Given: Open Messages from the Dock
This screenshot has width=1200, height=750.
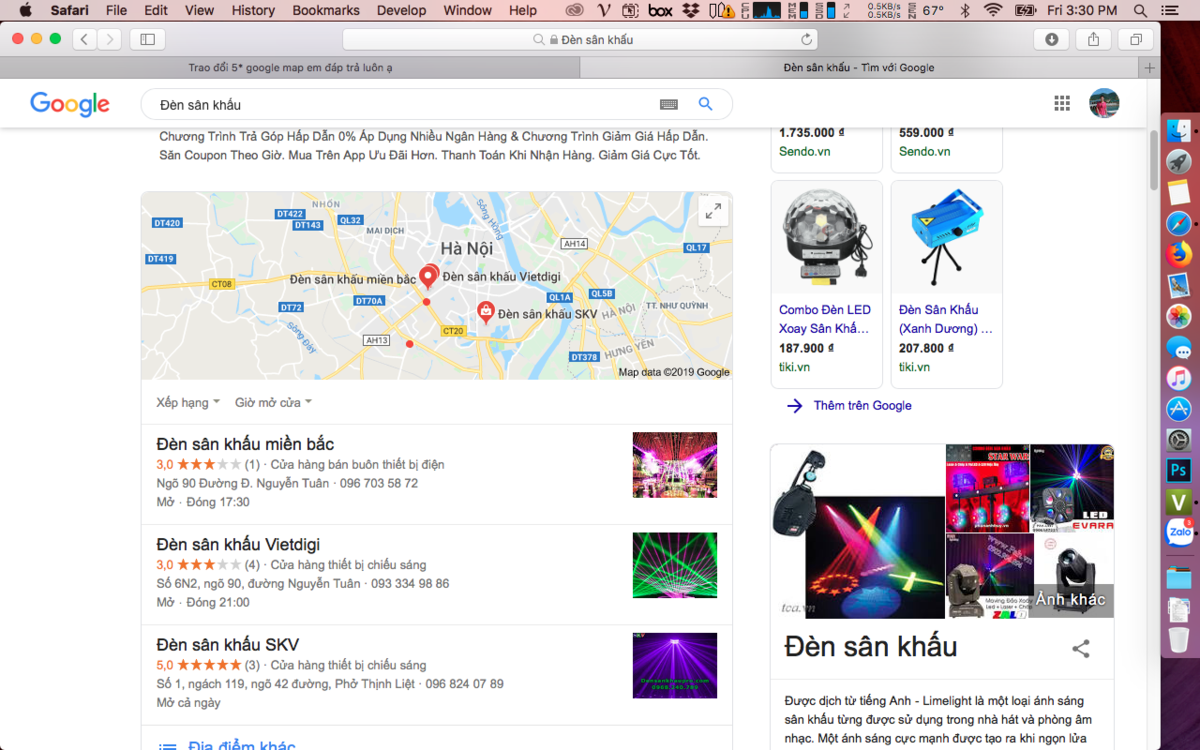Looking at the screenshot, I should (x=1179, y=347).
